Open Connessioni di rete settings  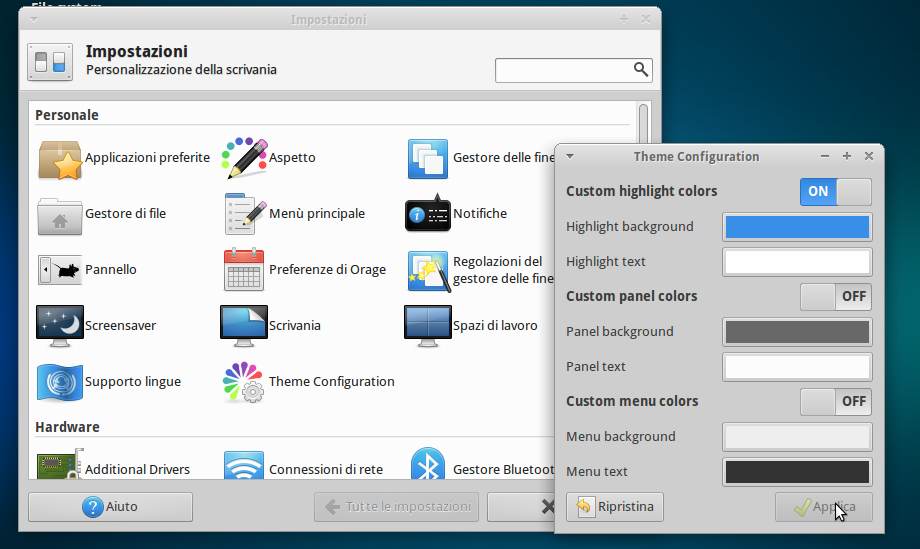(303, 465)
